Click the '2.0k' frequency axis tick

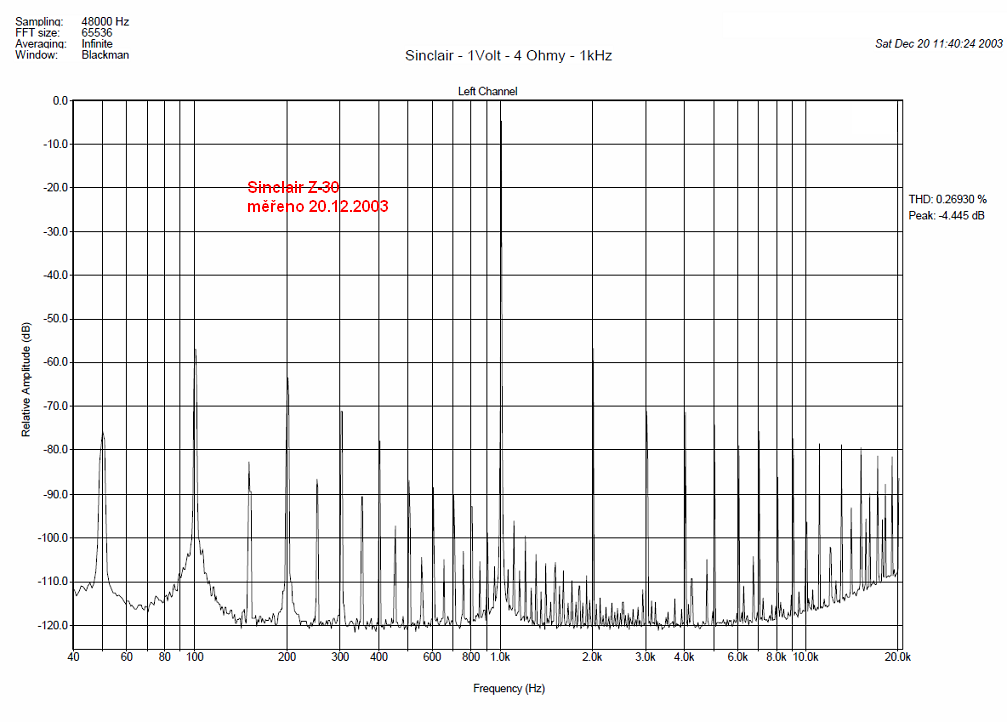pos(592,657)
